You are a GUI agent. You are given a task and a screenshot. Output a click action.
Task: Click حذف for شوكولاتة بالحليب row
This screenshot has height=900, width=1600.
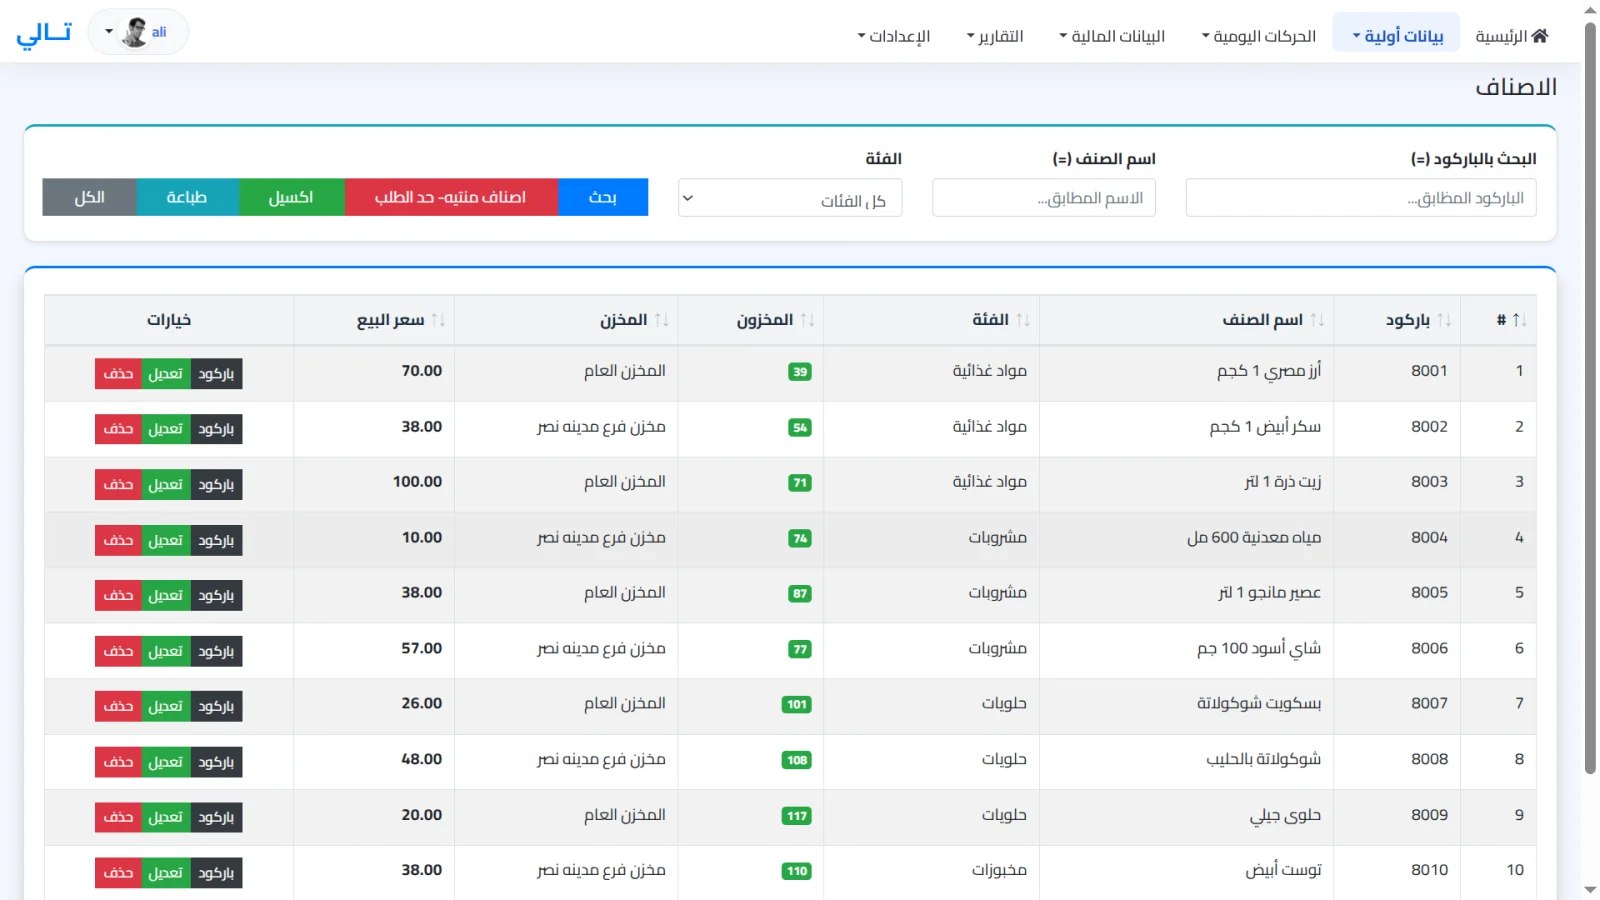pos(118,762)
